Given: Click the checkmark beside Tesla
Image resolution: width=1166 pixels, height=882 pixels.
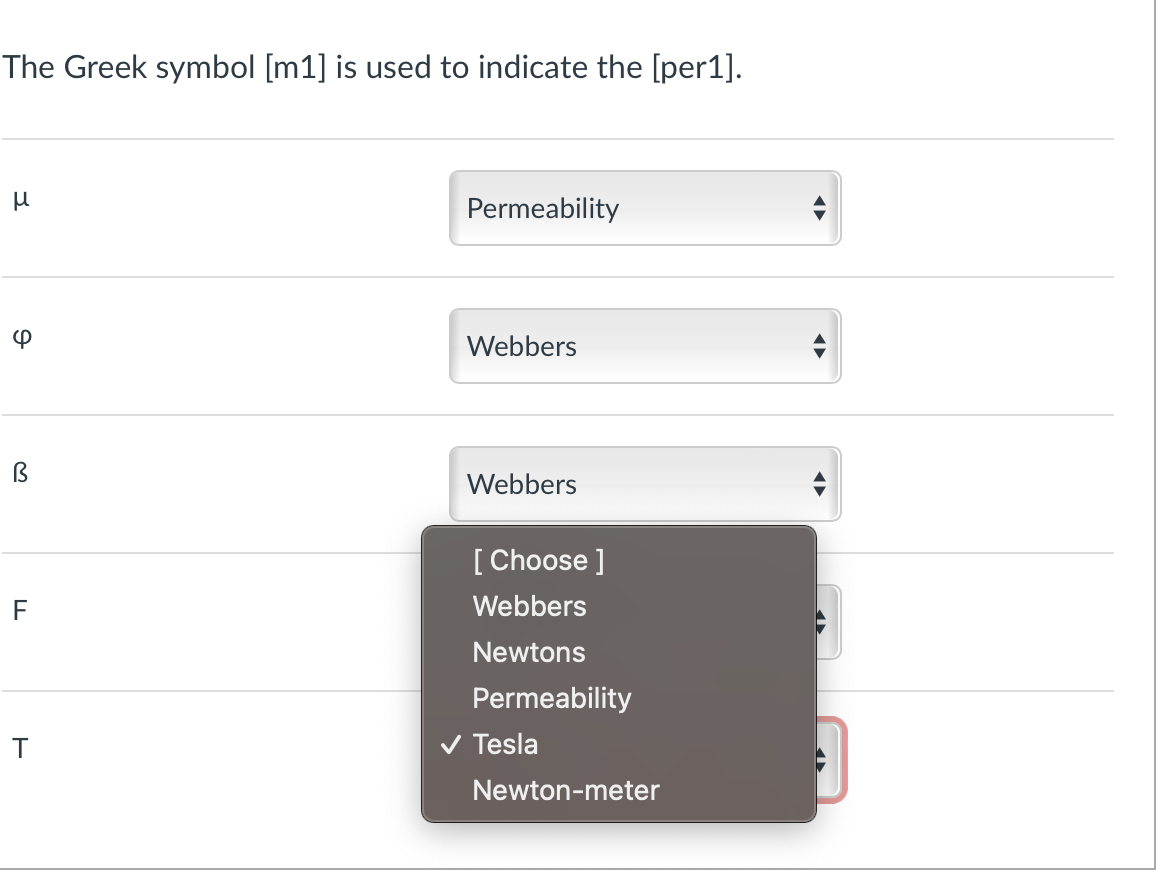Looking at the screenshot, I should 451,744.
